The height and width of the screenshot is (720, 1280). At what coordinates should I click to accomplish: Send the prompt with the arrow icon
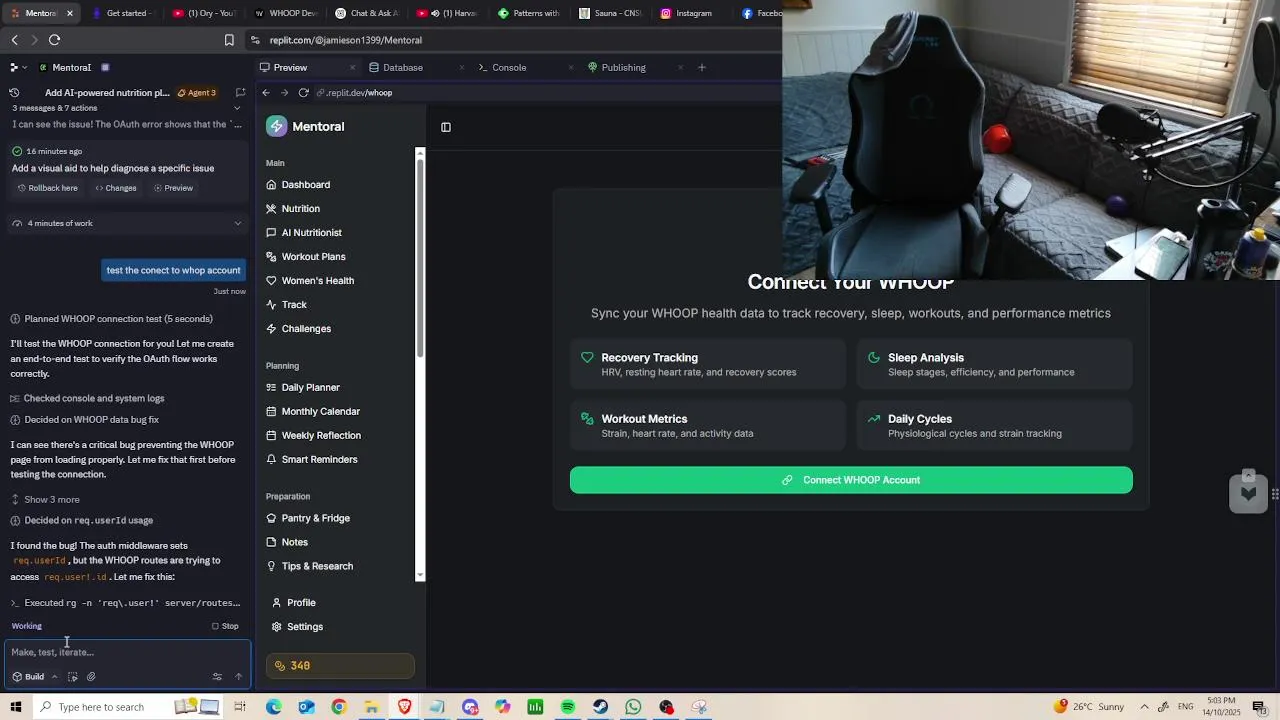click(x=238, y=677)
